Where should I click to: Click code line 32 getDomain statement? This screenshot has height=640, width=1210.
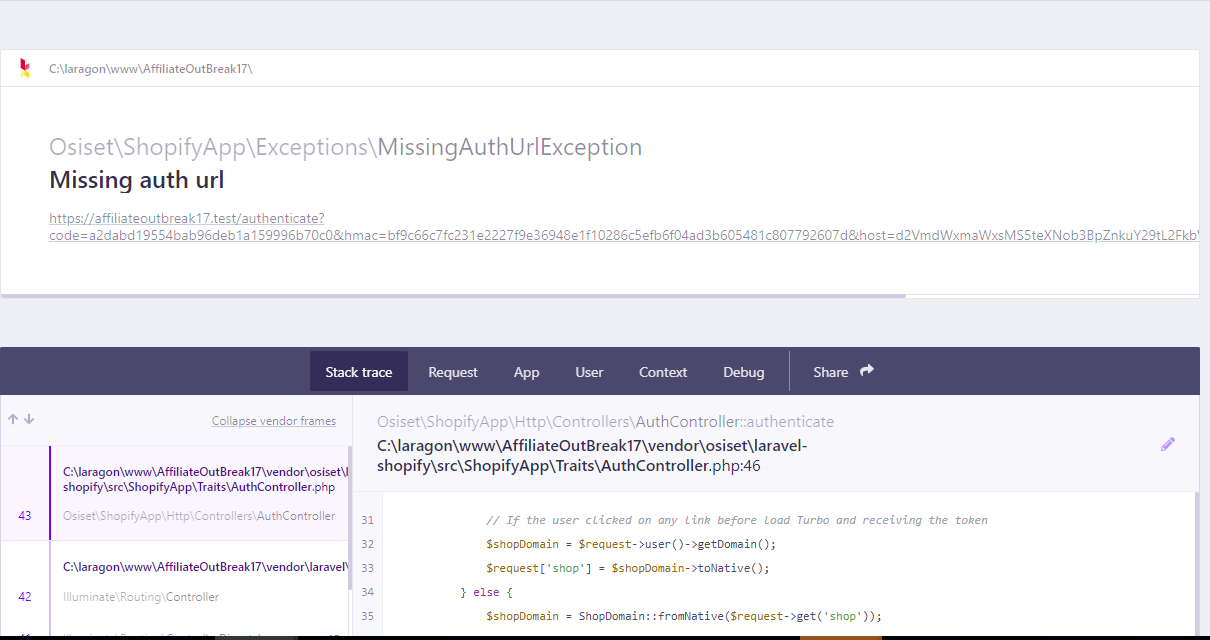631,544
